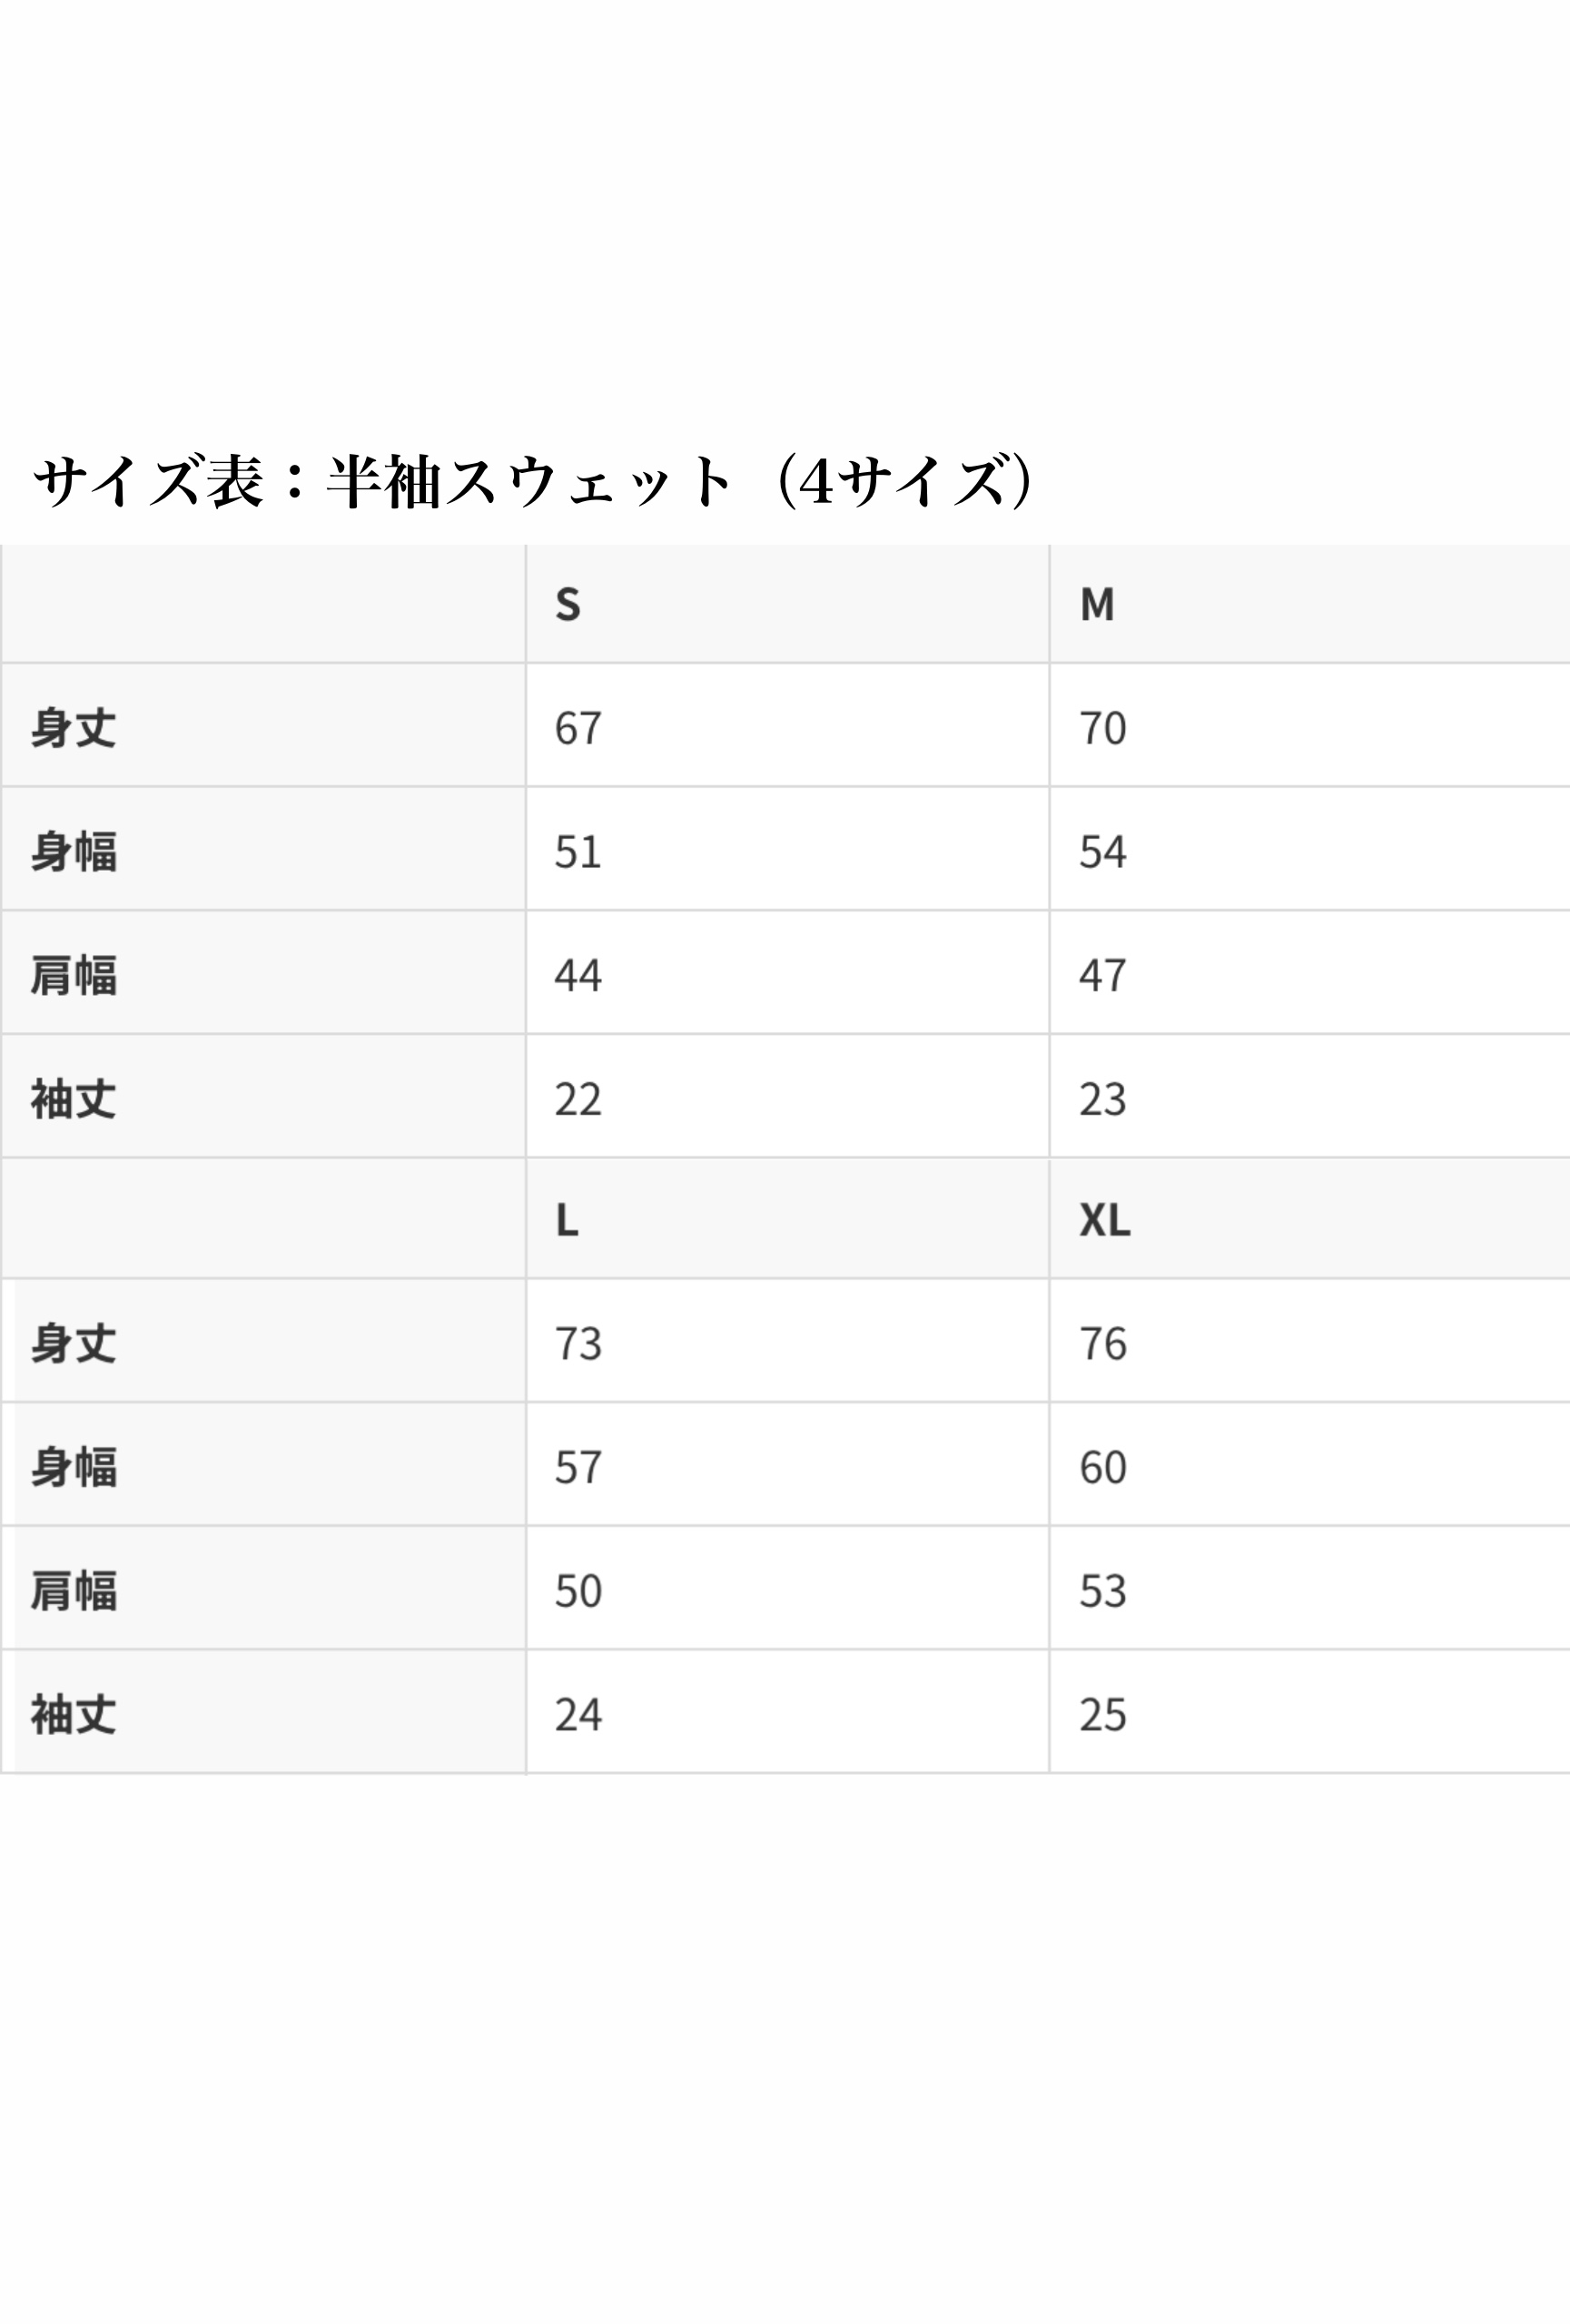Select the XL size column header
This screenshot has width=1570, height=2324.
pos(1104,1219)
